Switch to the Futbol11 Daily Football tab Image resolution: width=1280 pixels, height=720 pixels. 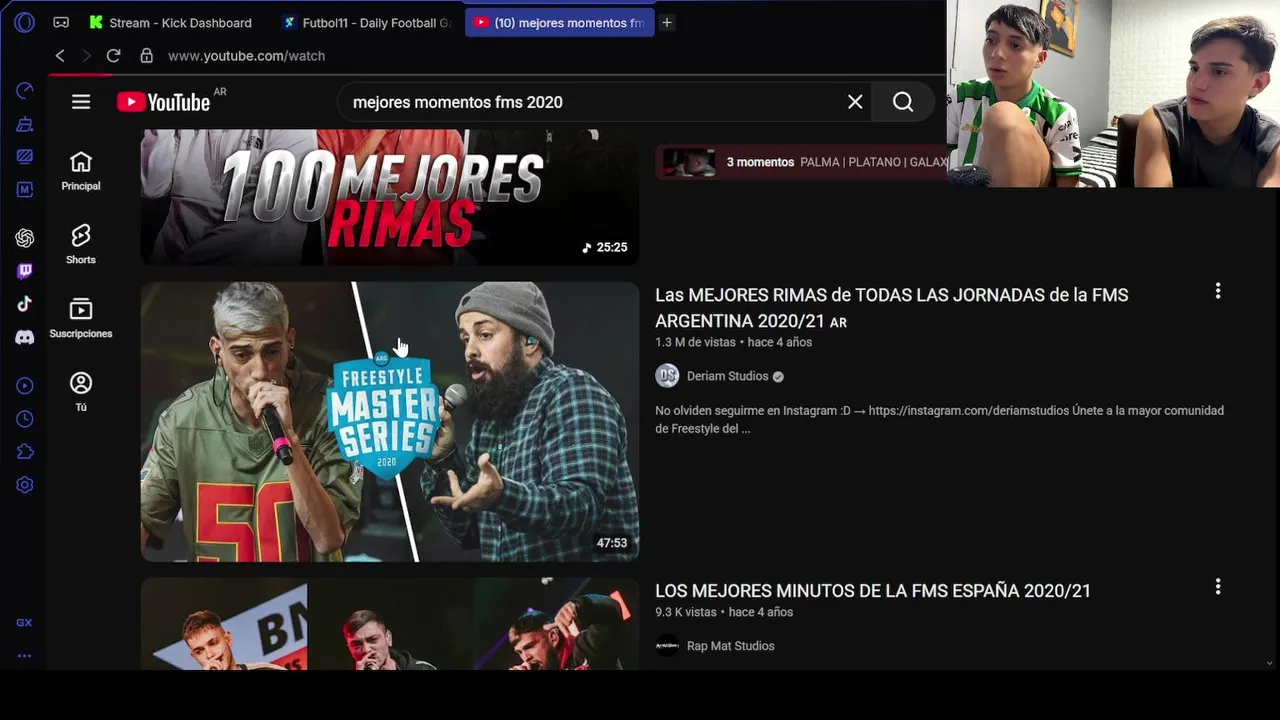point(367,22)
